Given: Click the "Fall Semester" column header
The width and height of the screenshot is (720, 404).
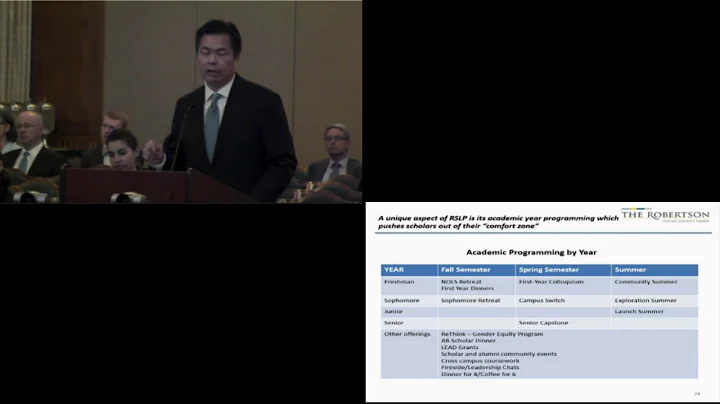Looking at the screenshot, I should coord(466,270).
